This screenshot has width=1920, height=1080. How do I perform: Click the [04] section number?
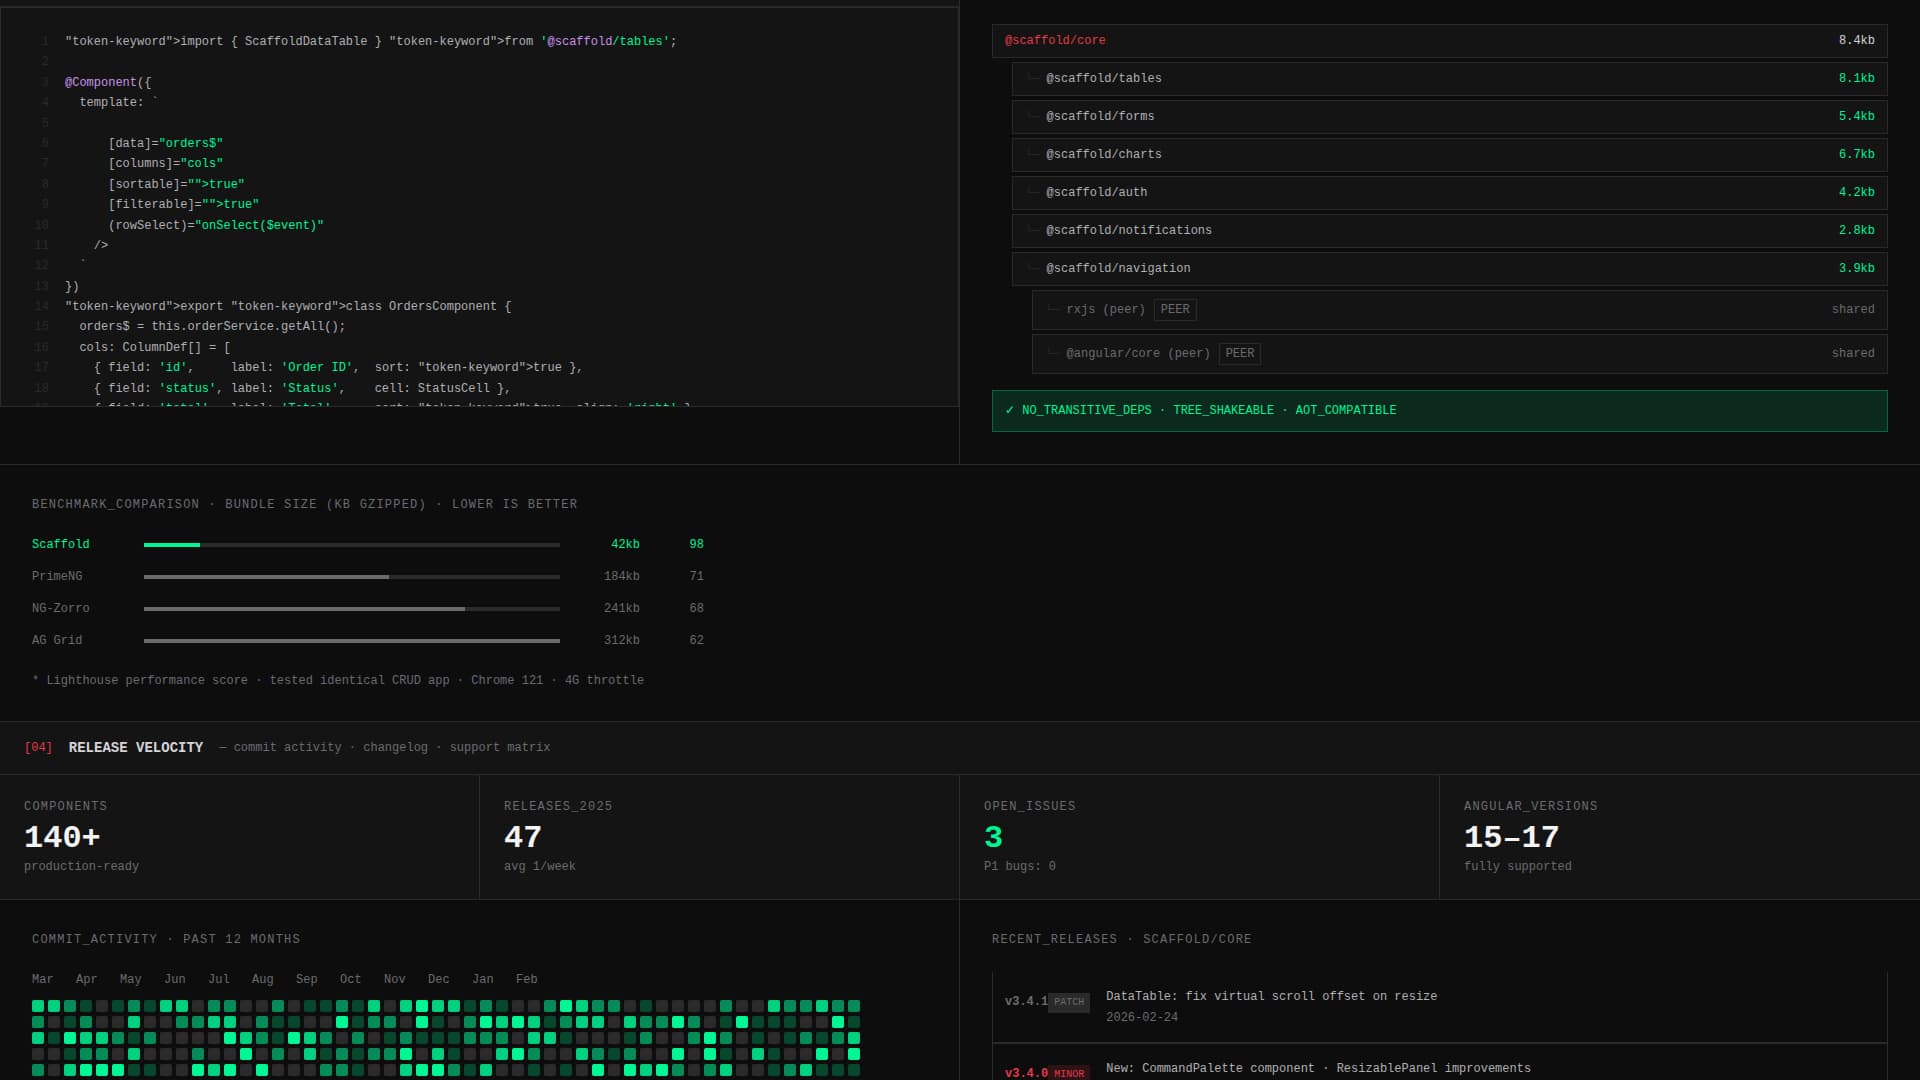(x=38, y=748)
